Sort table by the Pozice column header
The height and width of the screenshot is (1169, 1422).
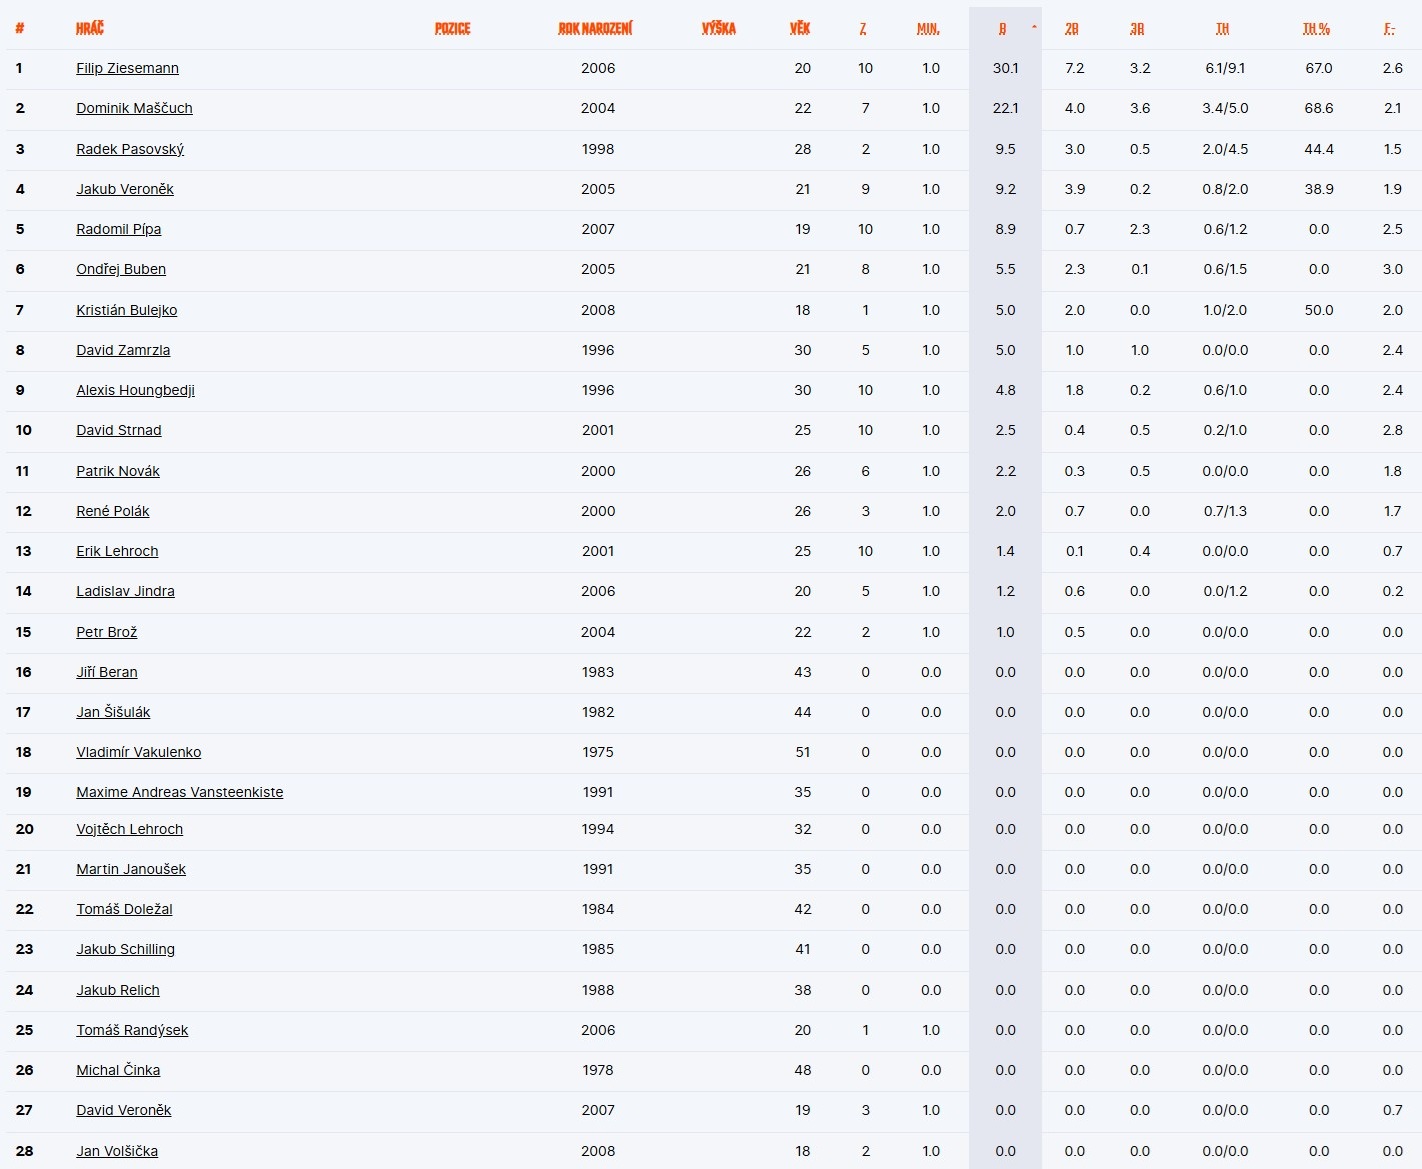click(452, 28)
